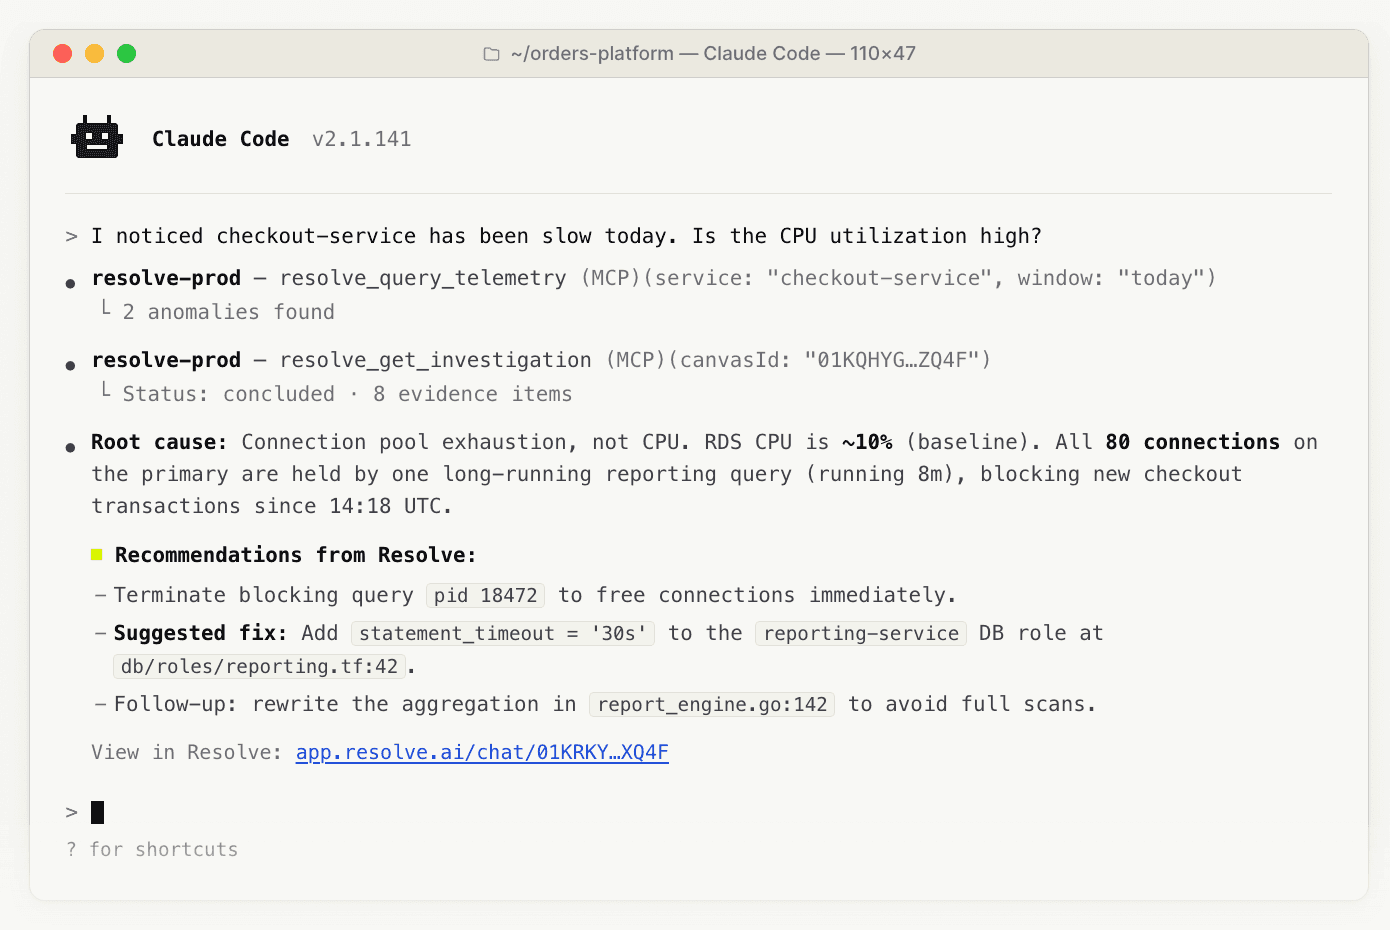Open the app.resolve.ai chat link

(482, 752)
